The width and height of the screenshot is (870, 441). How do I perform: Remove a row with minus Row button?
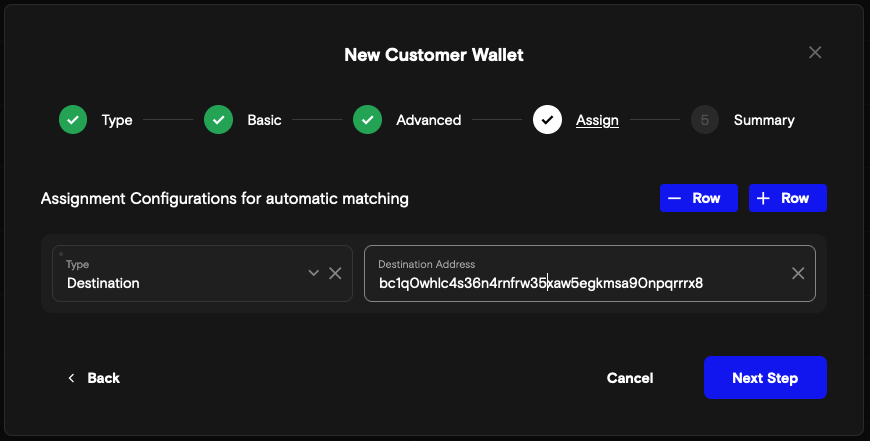pyautogui.click(x=698, y=198)
